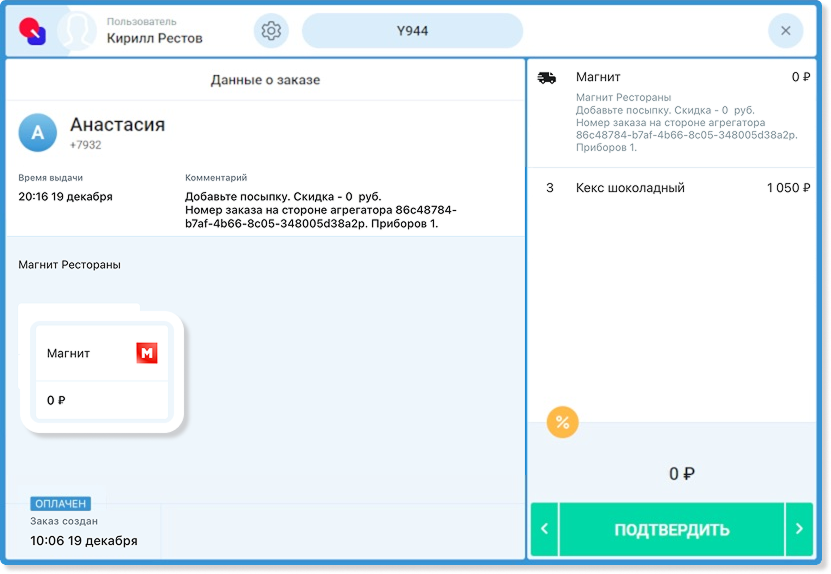The image size is (831, 574).
Task: Click the Время выдачи time value
Action: pyautogui.click(x=65, y=196)
